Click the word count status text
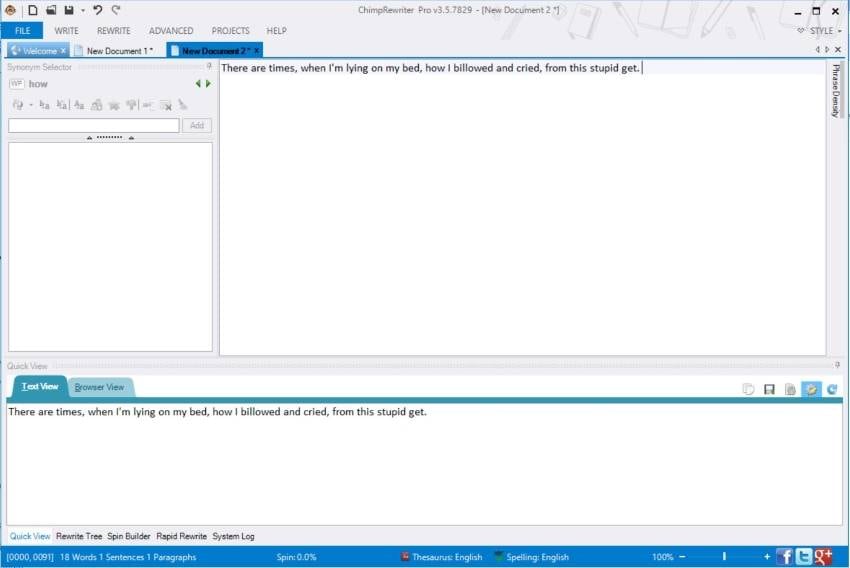850x568 pixels. point(128,557)
